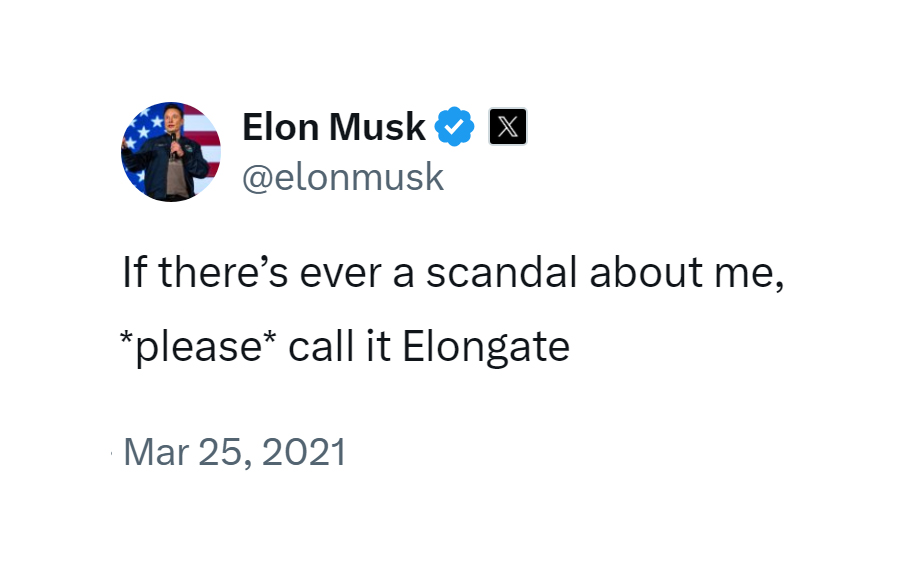Click the black X affiliation badge
The image size is (904, 570).
[507, 128]
